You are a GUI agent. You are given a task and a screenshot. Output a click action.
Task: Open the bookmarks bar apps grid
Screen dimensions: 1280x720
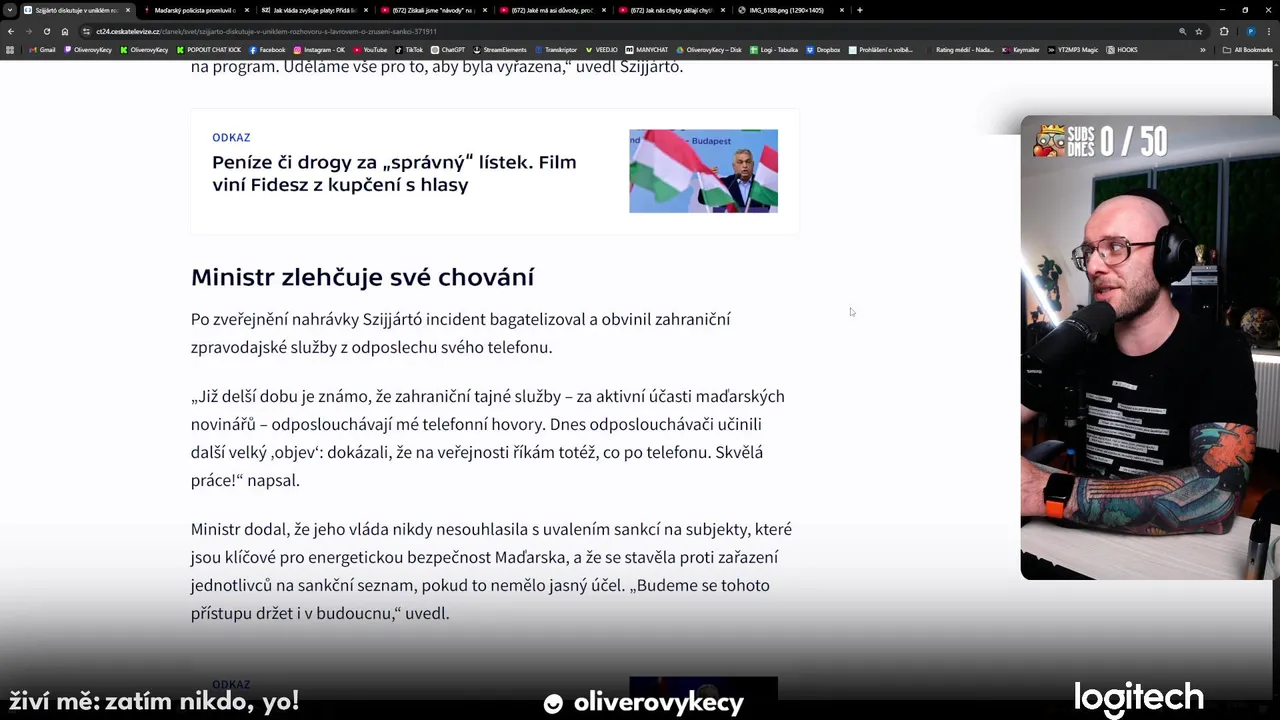click(10, 49)
